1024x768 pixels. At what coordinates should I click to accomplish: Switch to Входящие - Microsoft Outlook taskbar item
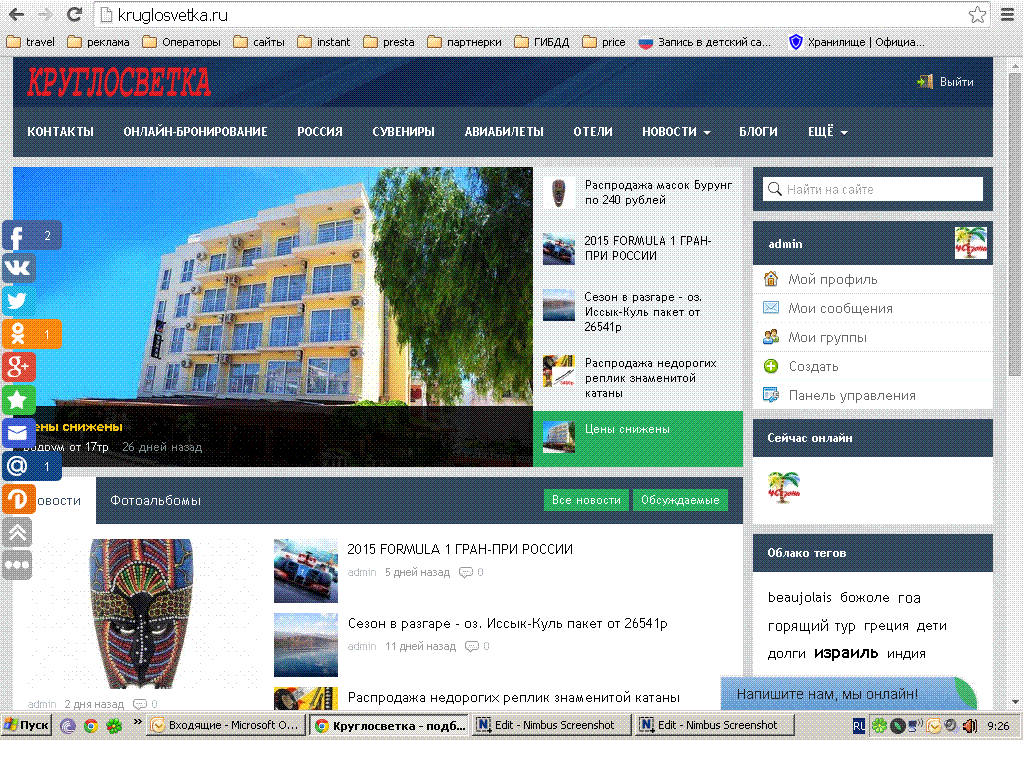[x=227, y=725]
